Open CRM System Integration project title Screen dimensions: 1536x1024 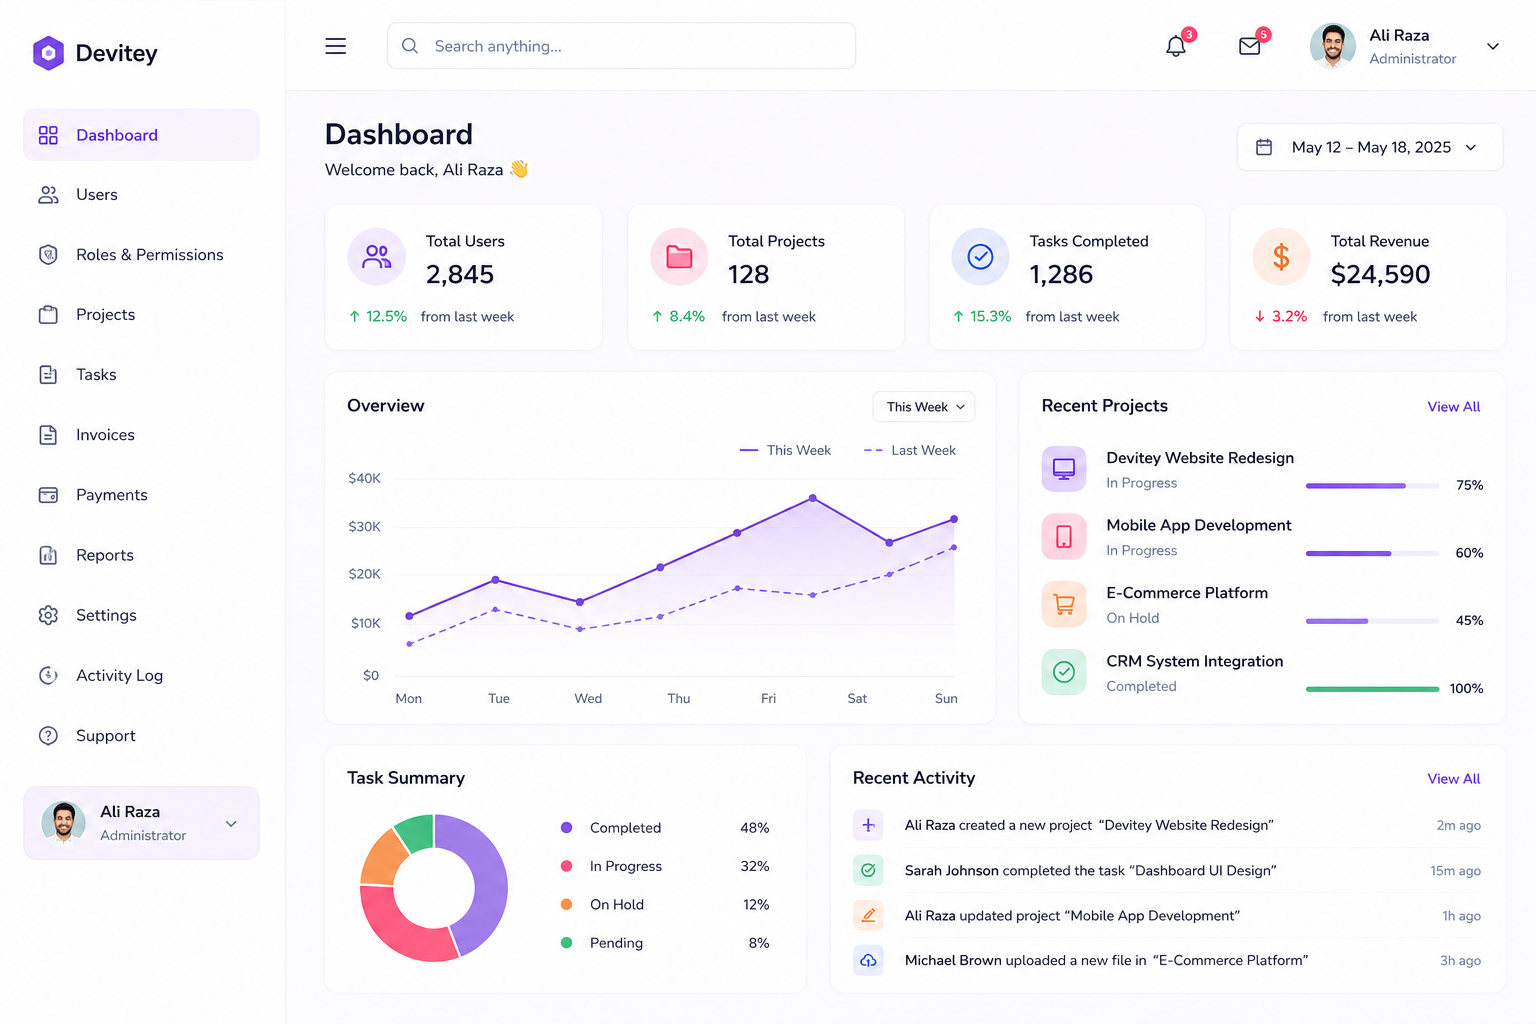coord(1195,661)
